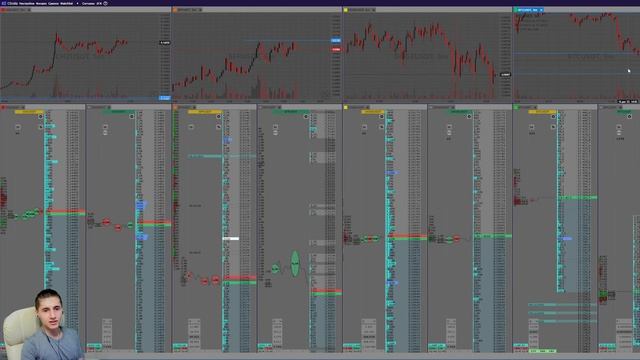Click the green ticker bar in the fourth order book
The image size is (640, 360).
(x=291, y=112)
